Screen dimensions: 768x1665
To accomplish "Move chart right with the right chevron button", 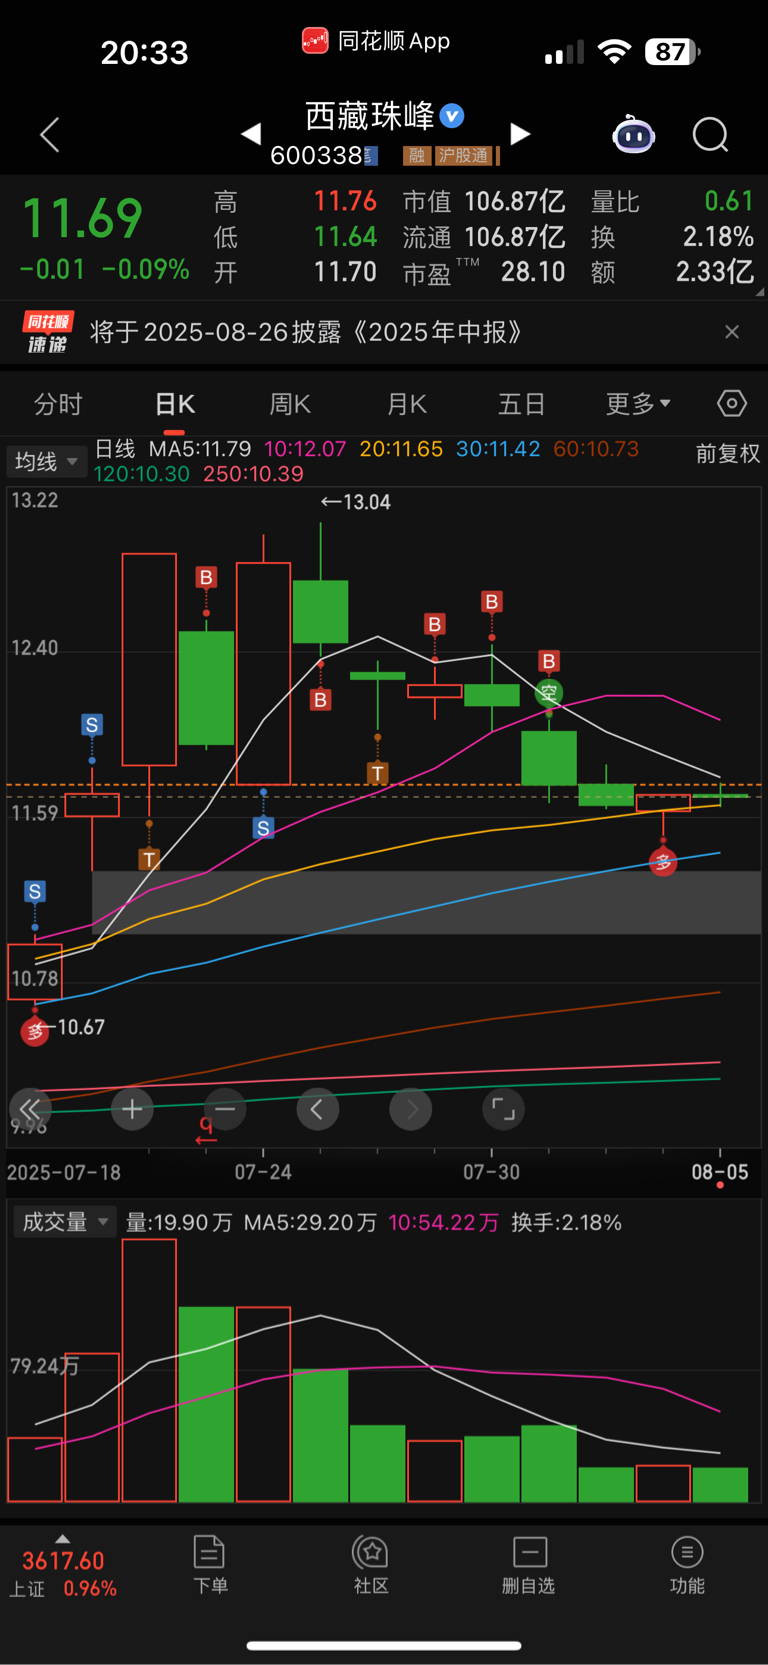I will point(411,1109).
